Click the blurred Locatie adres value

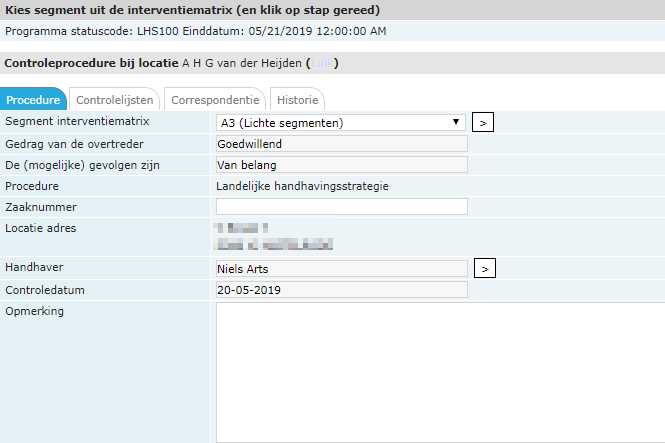click(273, 236)
